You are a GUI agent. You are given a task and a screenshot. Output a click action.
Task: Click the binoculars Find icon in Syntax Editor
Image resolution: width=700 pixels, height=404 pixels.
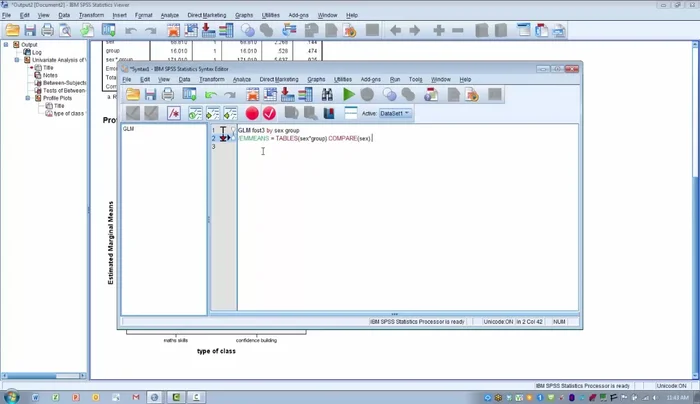[327, 94]
